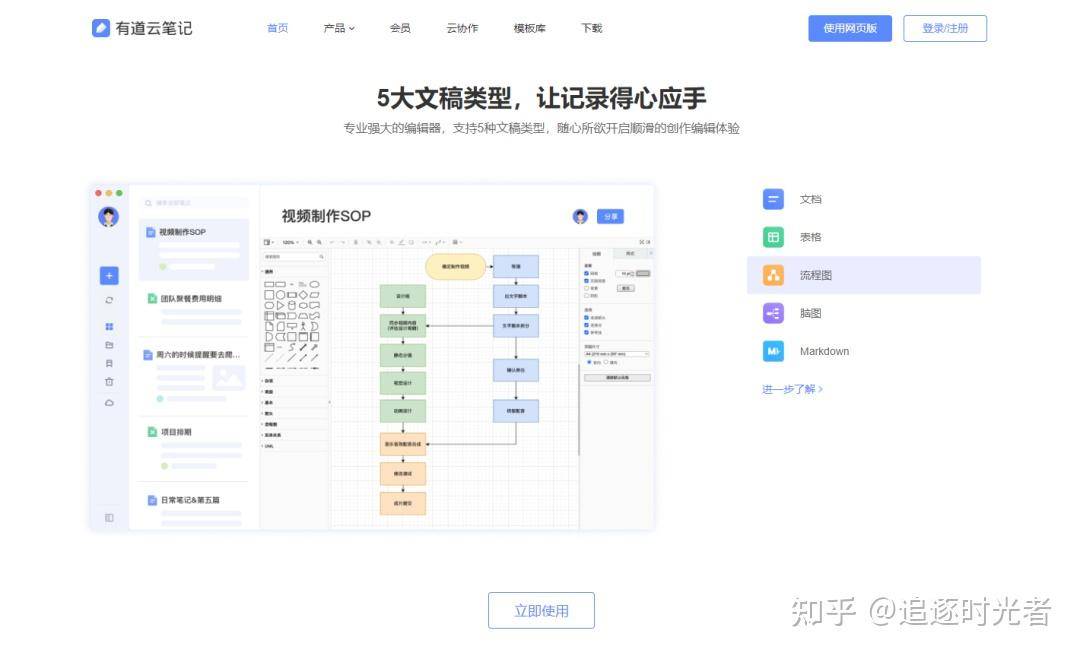Click the green 表格 spreadsheet type icon

(773, 237)
